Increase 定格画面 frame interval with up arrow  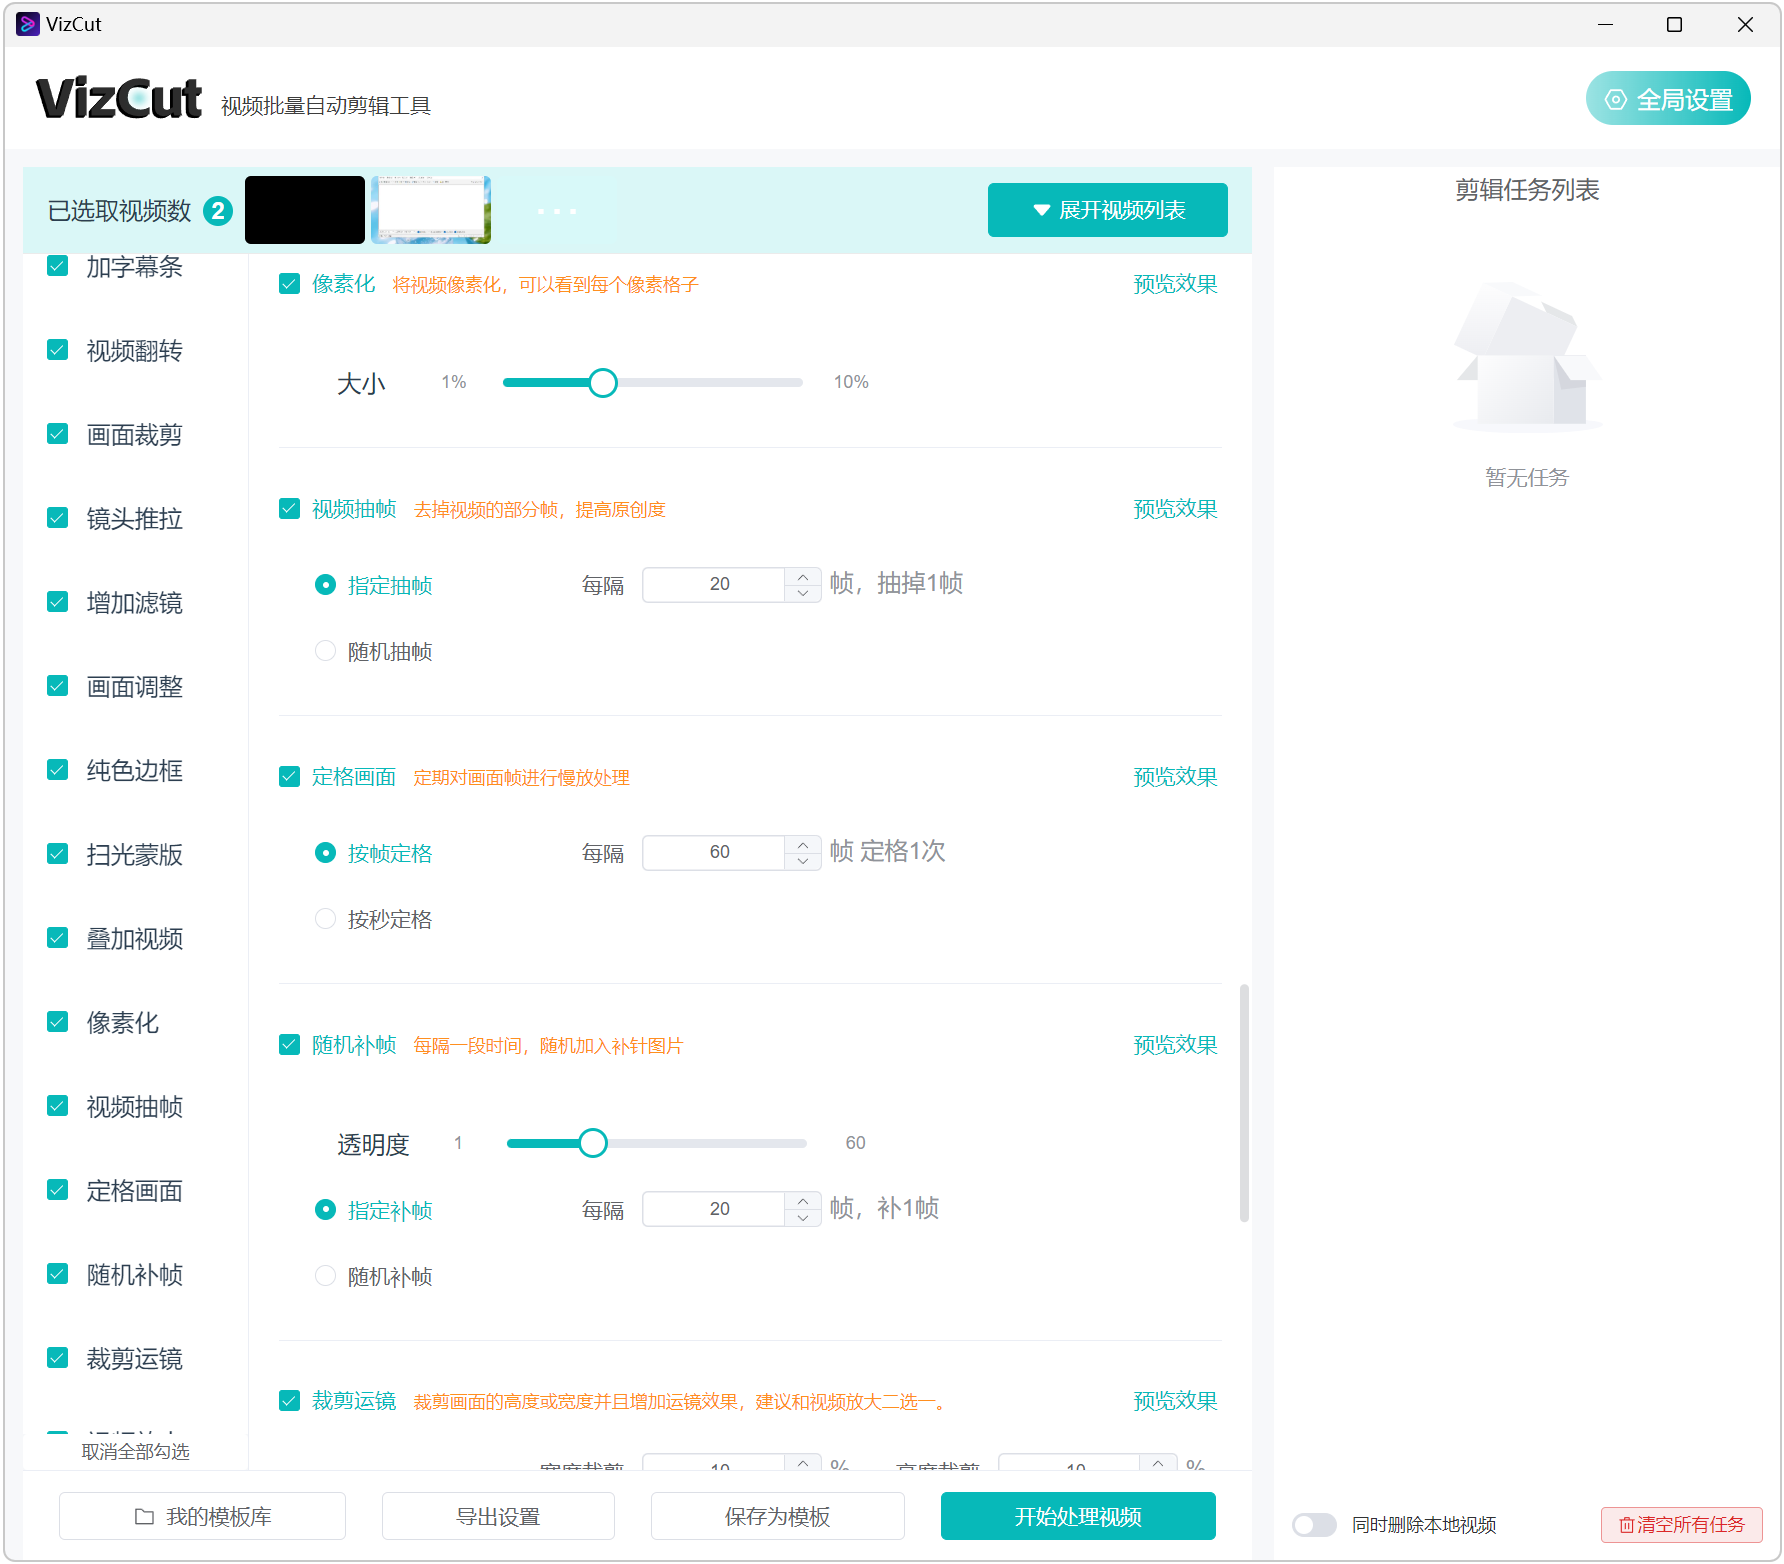coord(803,844)
